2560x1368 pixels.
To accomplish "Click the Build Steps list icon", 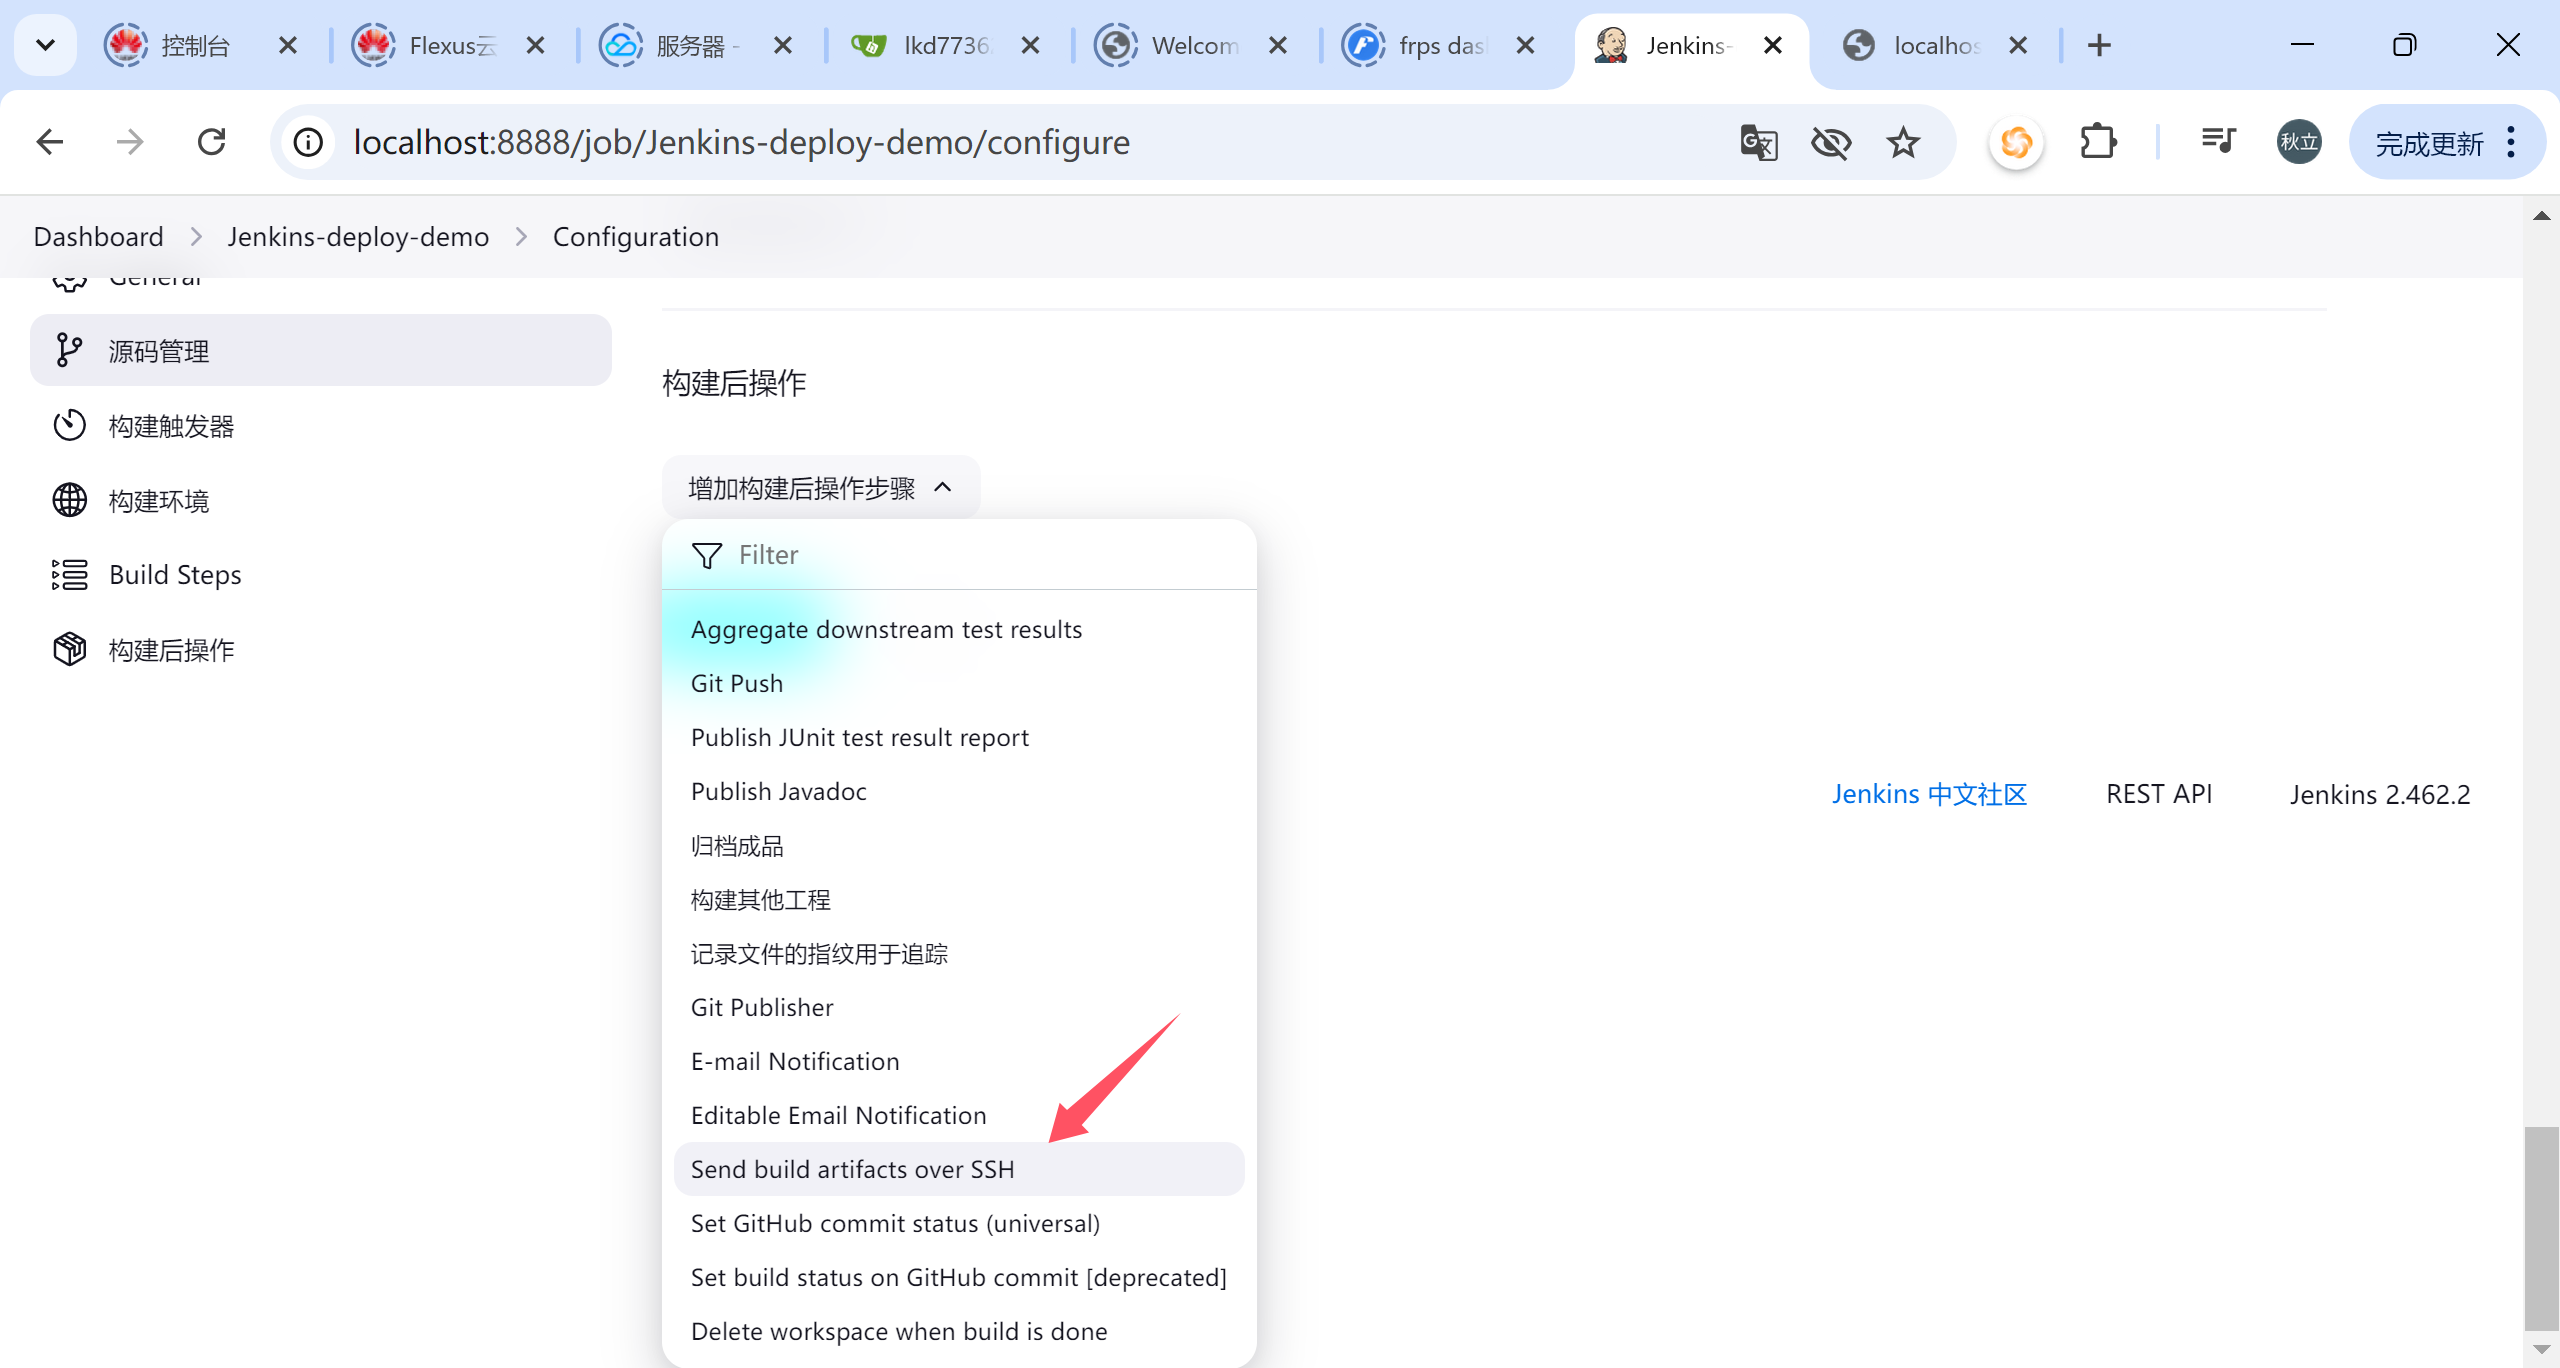I will pyautogui.click(x=68, y=575).
